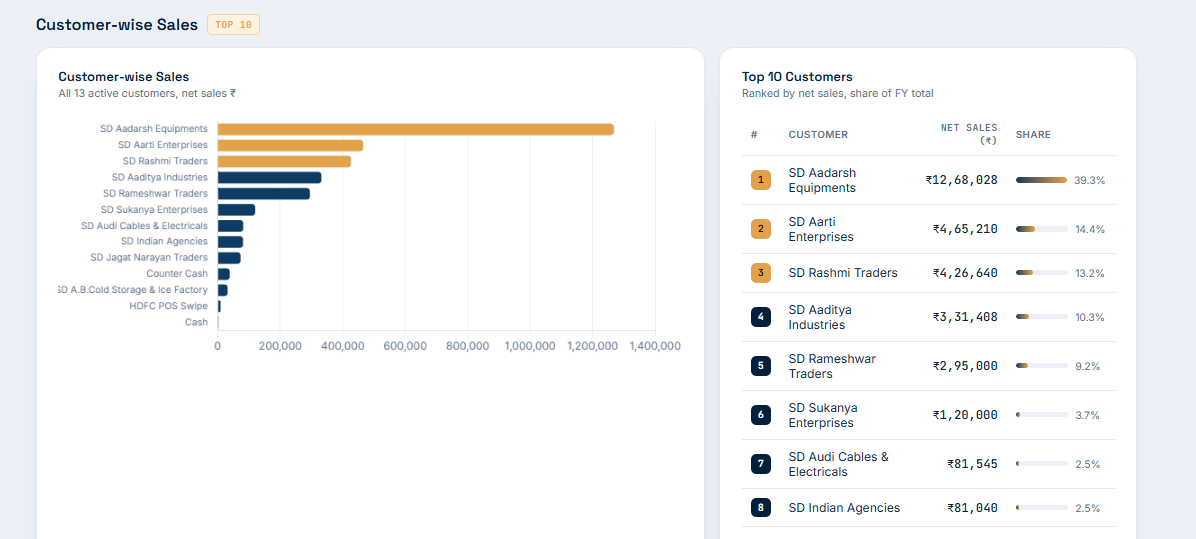This screenshot has width=1196, height=539.
Task: Select the SD Audi Cables & Electricals bar
Action: click(230, 226)
